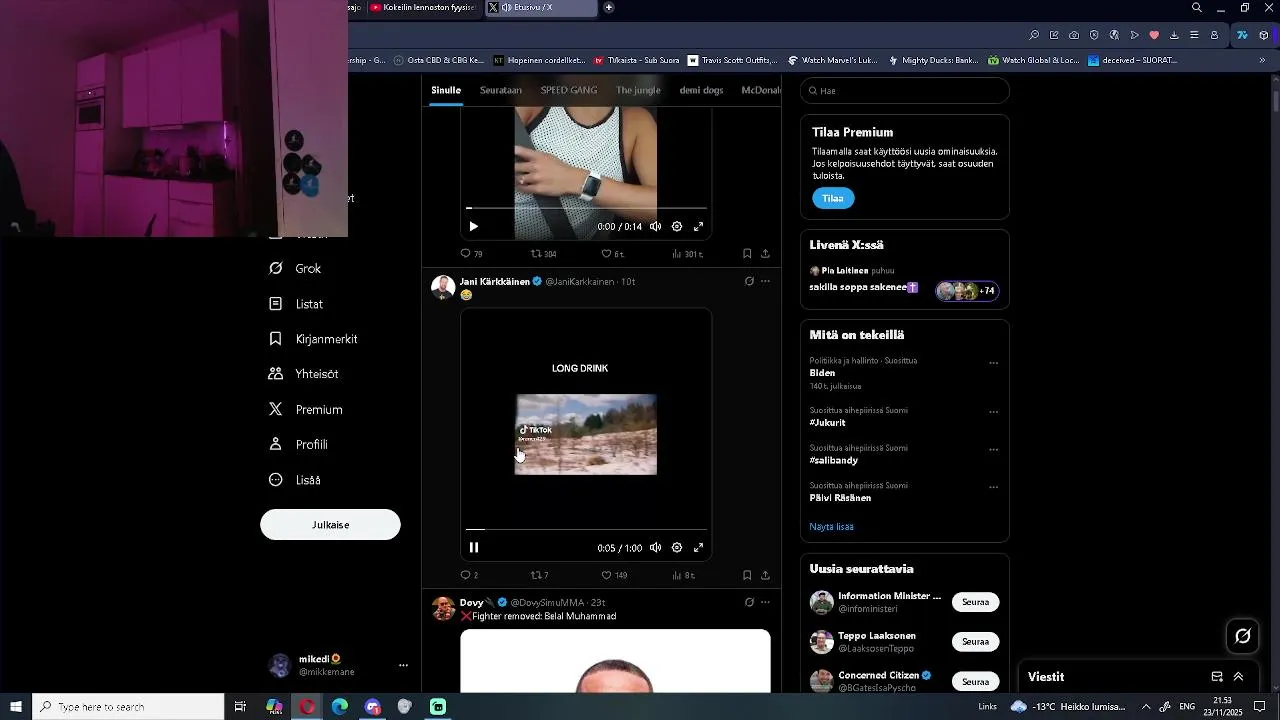The width and height of the screenshot is (1280, 720).
Task: Follow Teppo Laaksonen
Action: tap(975, 642)
